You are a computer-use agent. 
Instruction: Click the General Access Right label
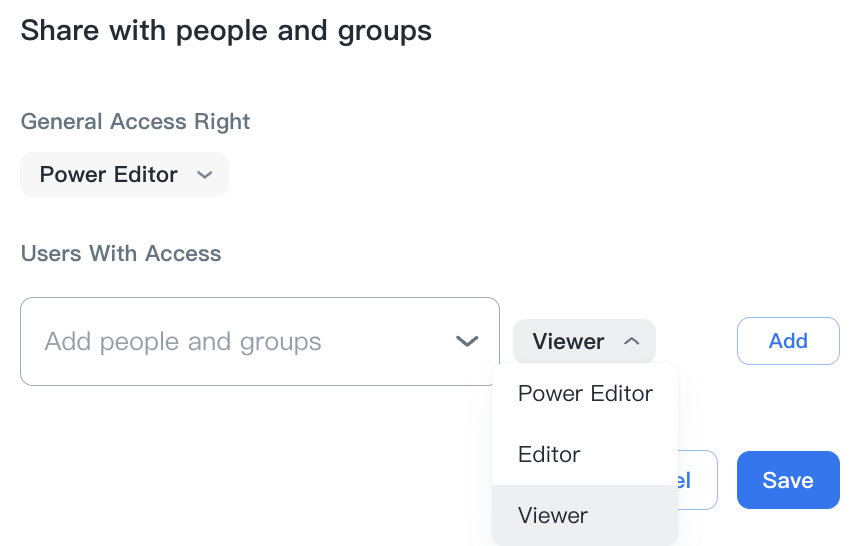135,122
